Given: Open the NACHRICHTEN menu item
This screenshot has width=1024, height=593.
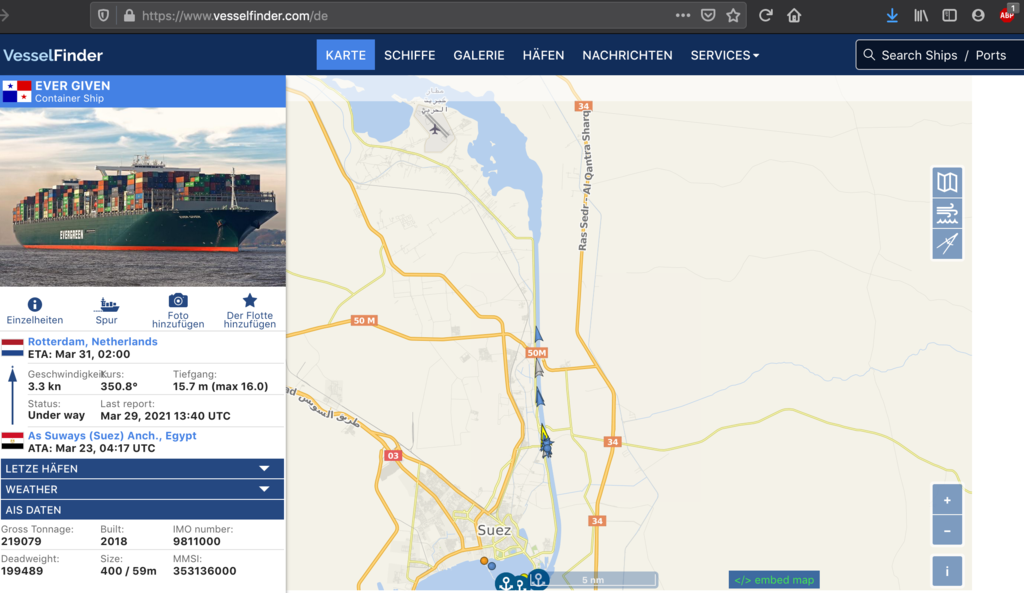Looking at the screenshot, I should [627, 56].
